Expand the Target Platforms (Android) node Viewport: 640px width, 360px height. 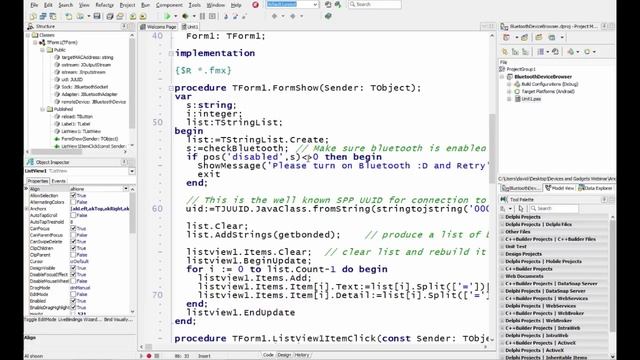[x=509, y=91]
